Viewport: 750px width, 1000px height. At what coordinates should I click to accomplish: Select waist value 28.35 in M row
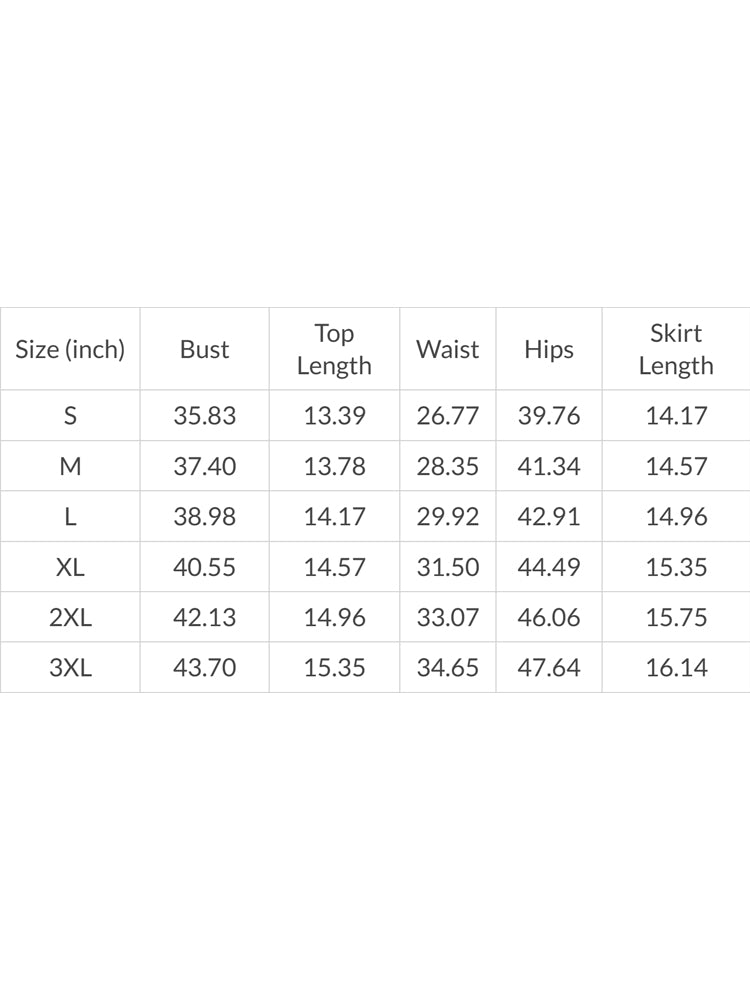pos(448,466)
